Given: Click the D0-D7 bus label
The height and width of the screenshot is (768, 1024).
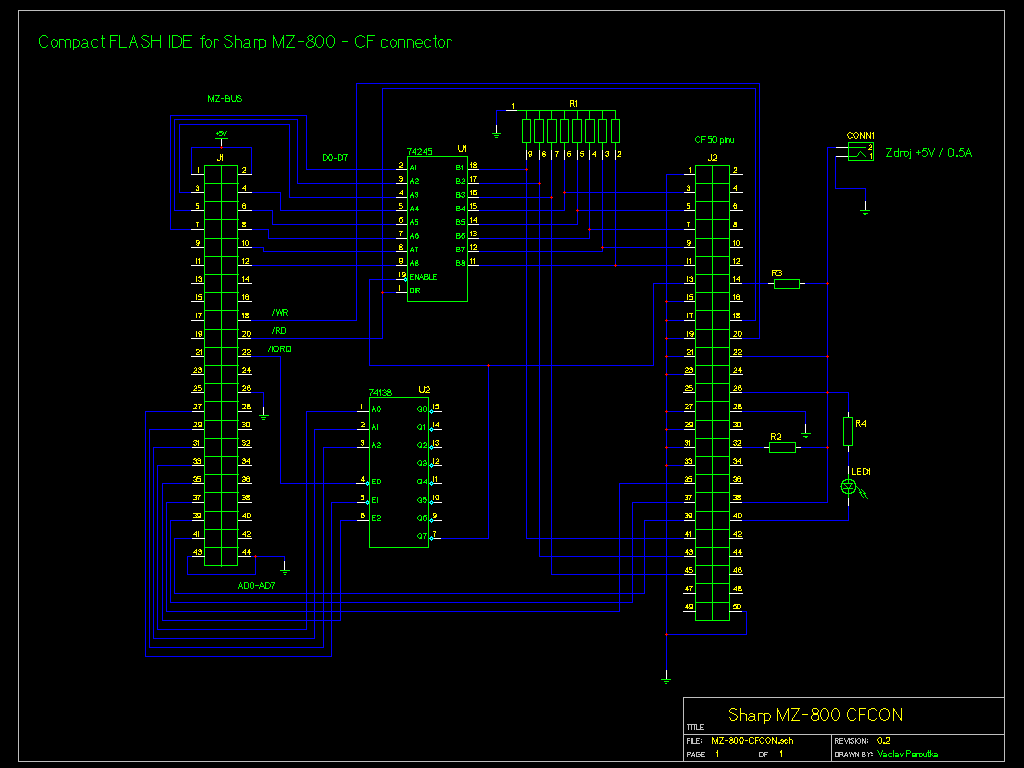Looking at the screenshot, I should pos(335,158).
